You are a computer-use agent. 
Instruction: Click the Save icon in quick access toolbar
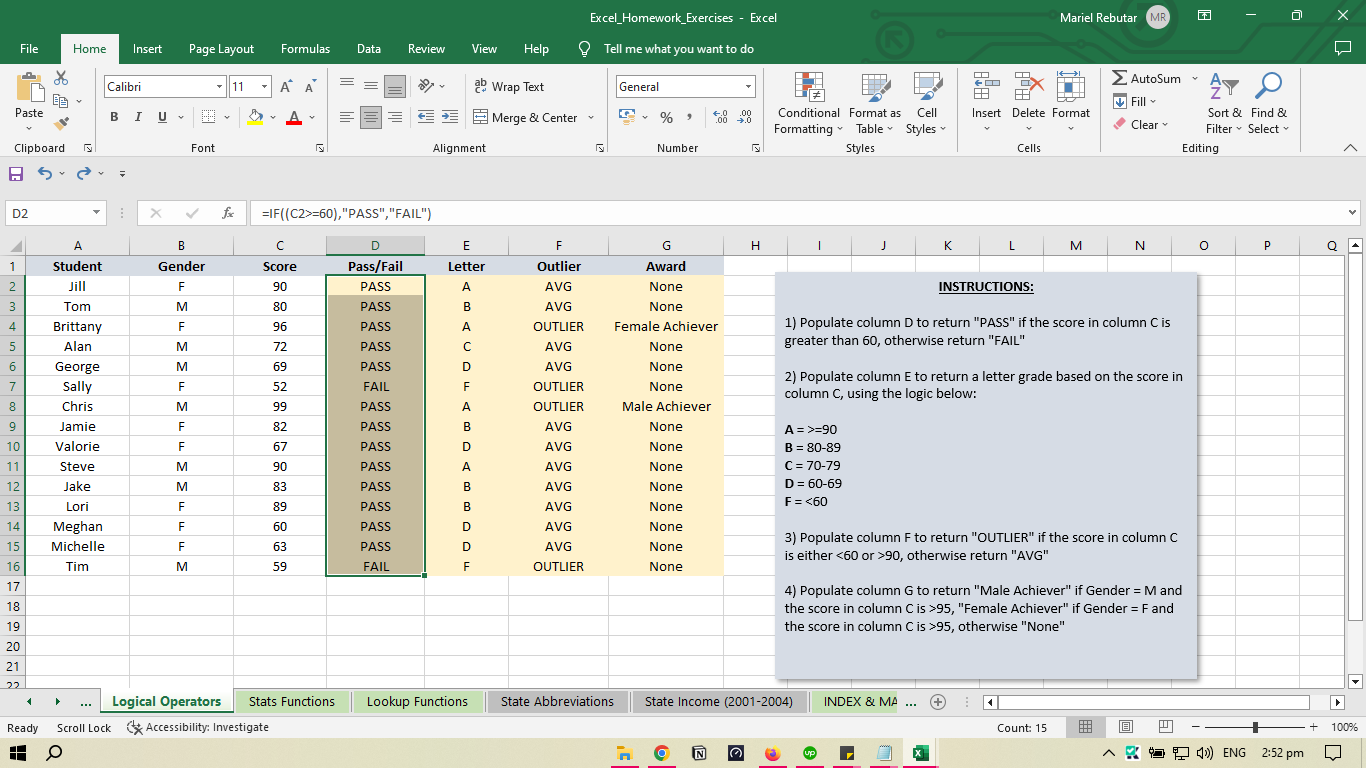pyautogui.click(x=16, y=174)
